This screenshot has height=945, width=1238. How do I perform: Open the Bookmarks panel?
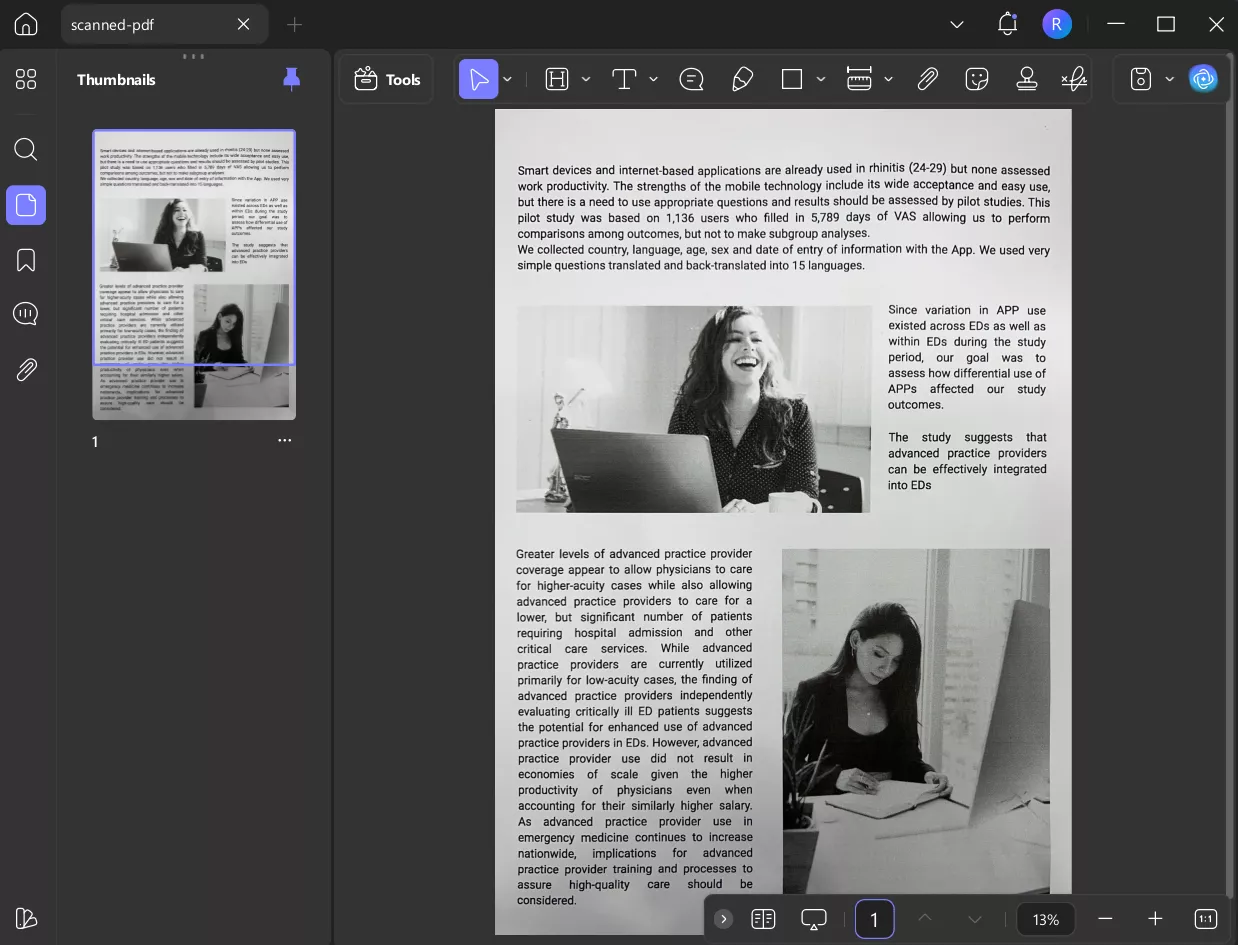pos(26,259)
